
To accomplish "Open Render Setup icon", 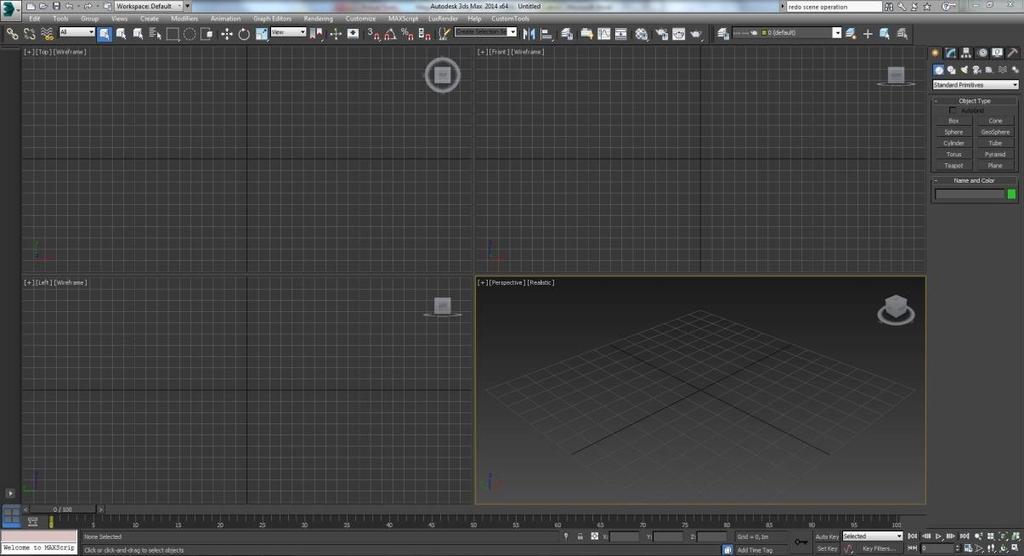I will [x=662, y=33].
